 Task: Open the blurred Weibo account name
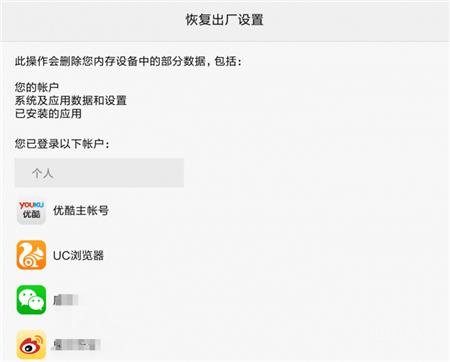tap(76, 345)
